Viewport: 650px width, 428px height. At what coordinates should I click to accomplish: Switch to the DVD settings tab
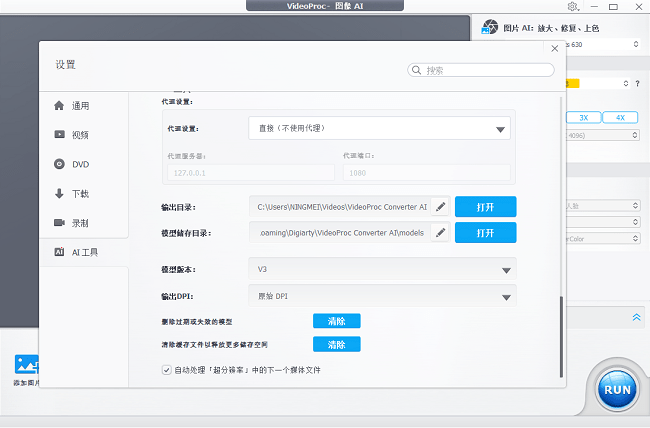click(x=83, y=164)
